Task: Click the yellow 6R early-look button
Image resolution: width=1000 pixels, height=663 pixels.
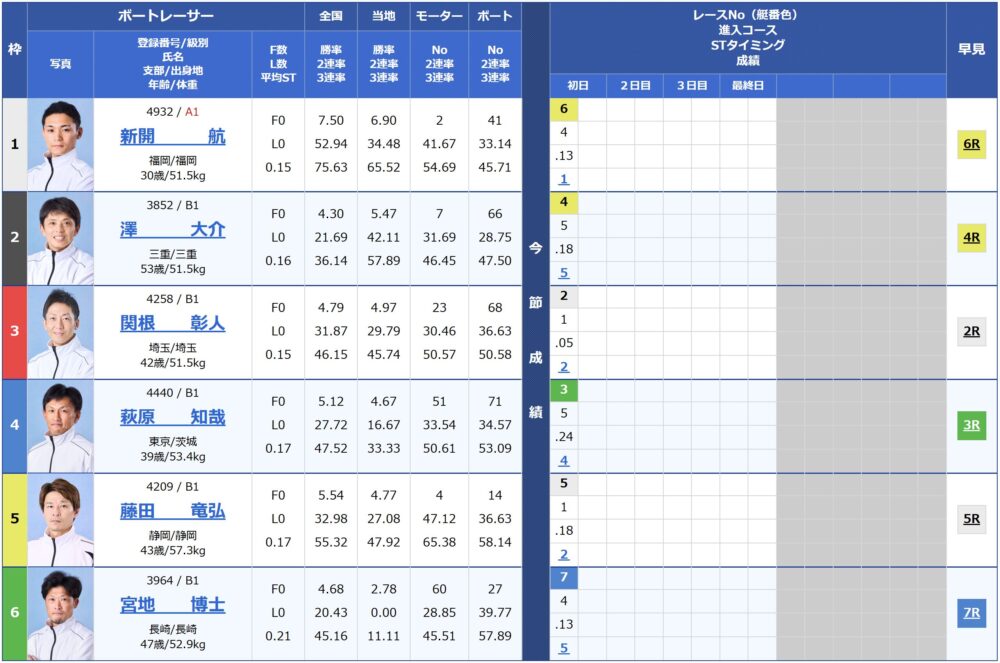Action: tap(971, 144)
